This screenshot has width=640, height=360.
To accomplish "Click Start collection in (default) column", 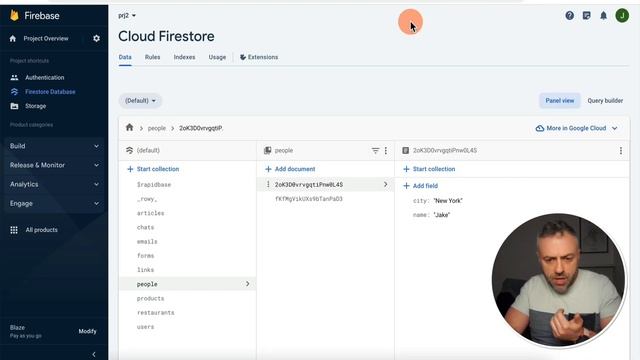I will tap(153, 169).
